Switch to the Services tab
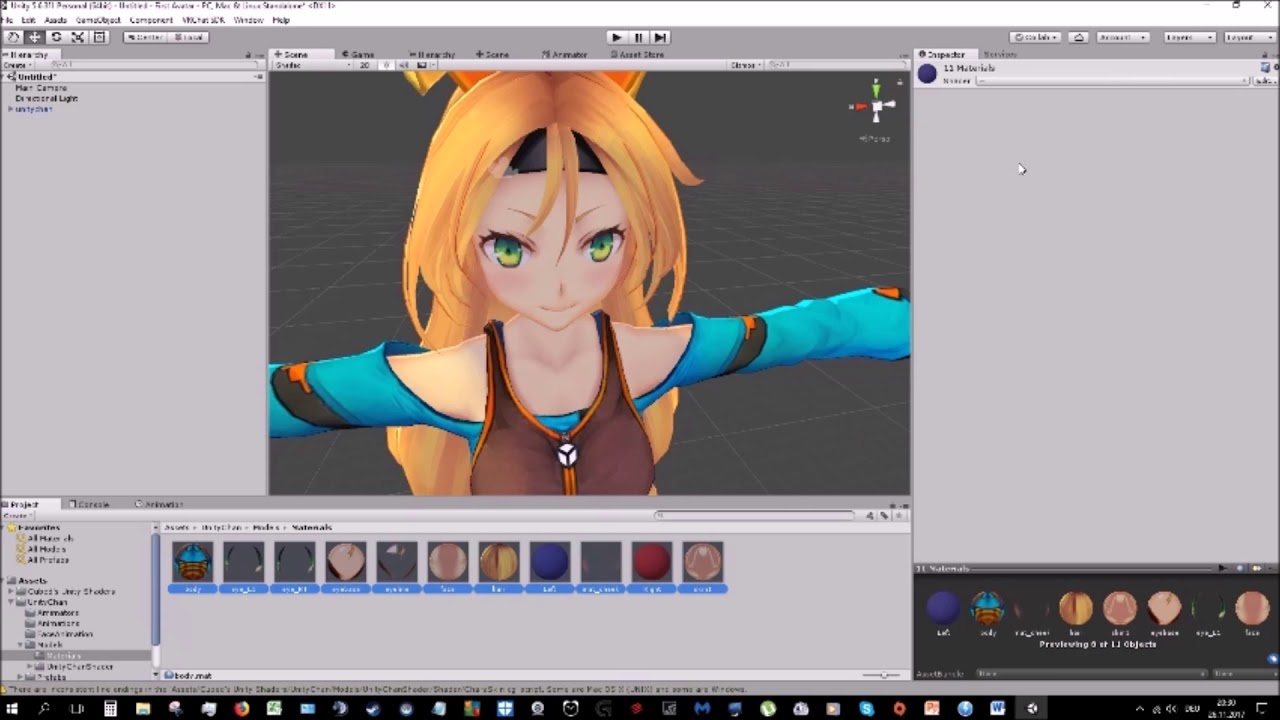This screenshot has width=1280, height=720. coord(1000,54)
